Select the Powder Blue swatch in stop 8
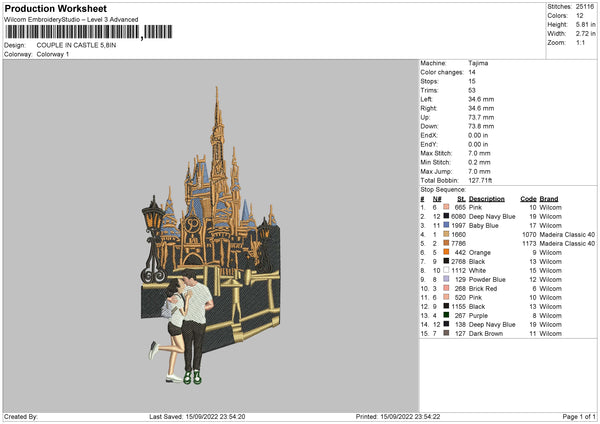600x424 pixels. click(448, 279)
